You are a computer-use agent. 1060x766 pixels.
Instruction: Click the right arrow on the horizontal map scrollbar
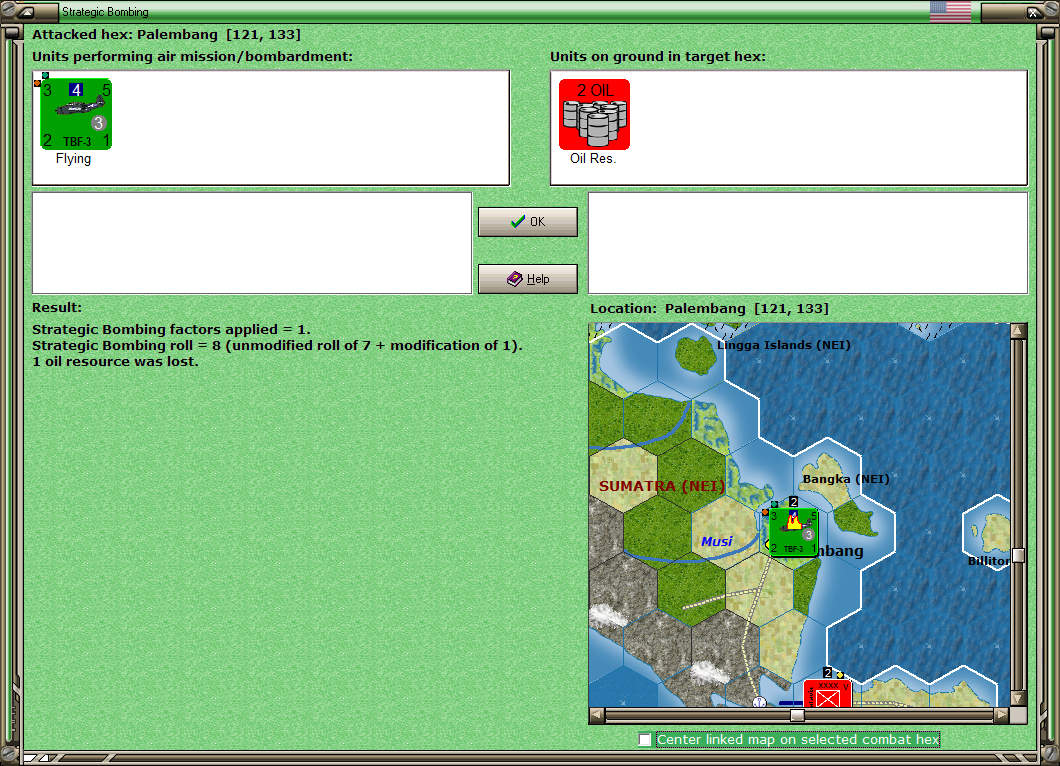click(x=1003, y=715)
